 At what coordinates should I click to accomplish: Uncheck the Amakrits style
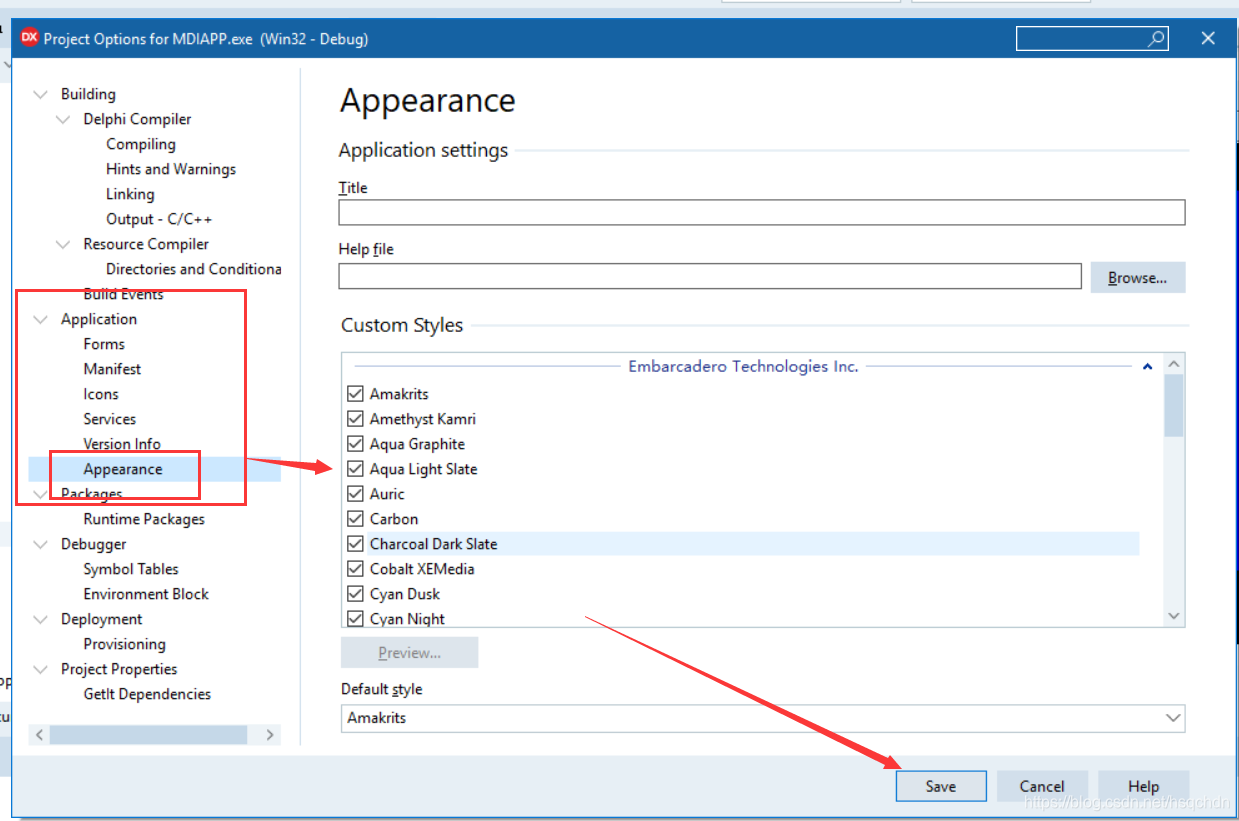[356, 393]
